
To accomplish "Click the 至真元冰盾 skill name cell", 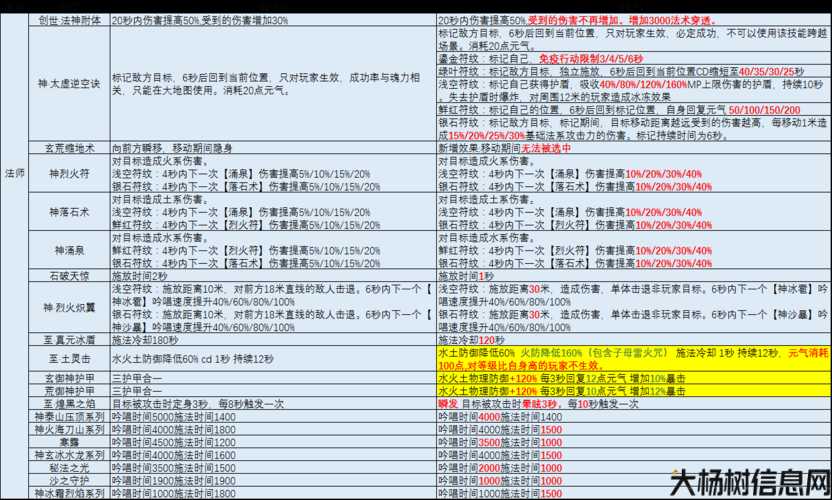I will click(70, 340).
